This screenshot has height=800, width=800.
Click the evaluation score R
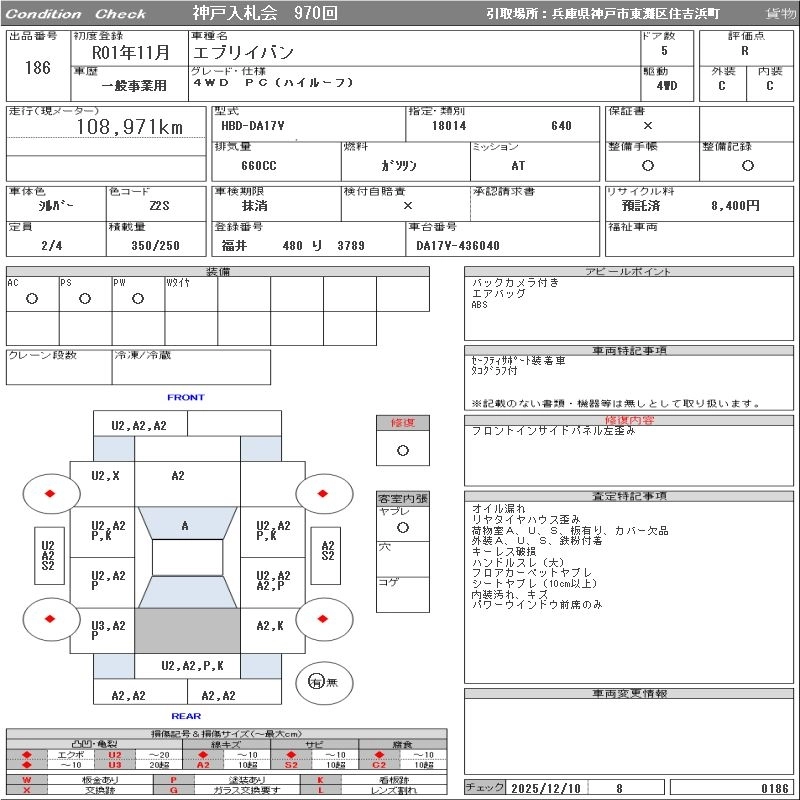click(x=745, y=51)
